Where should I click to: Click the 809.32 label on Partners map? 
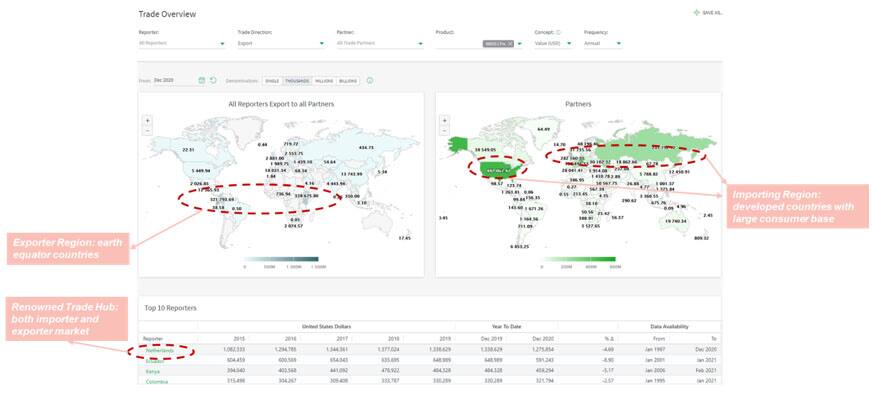[702, 238]
